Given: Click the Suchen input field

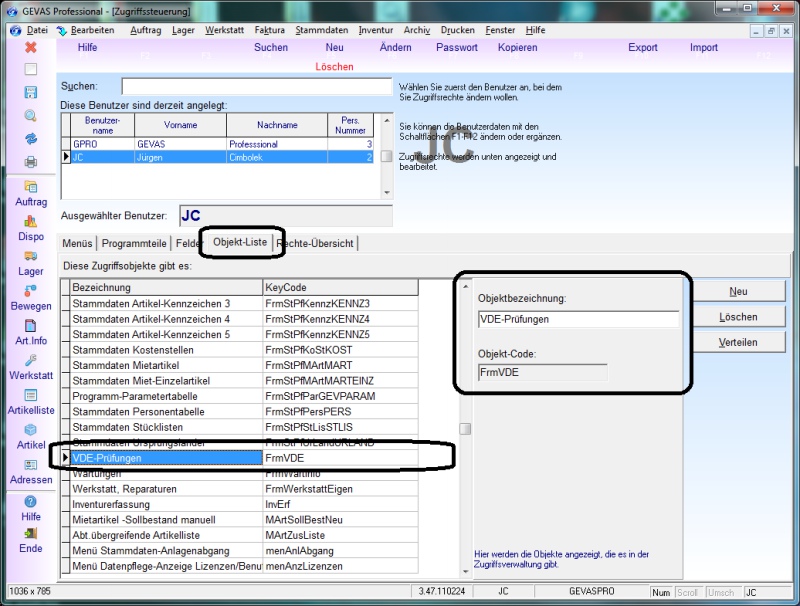Looking at the screenshot, I should point(257,86).
